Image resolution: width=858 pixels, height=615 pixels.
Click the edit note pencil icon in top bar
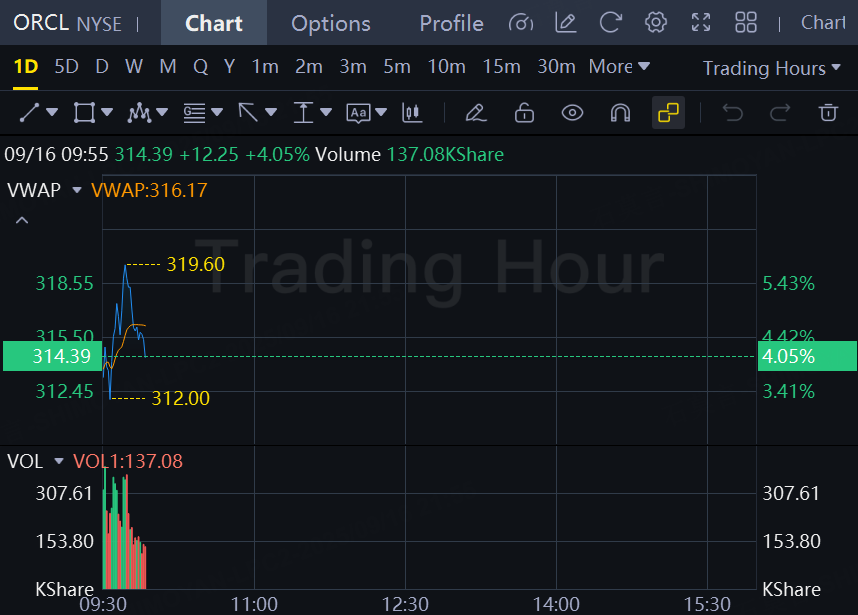click(565, 23)
